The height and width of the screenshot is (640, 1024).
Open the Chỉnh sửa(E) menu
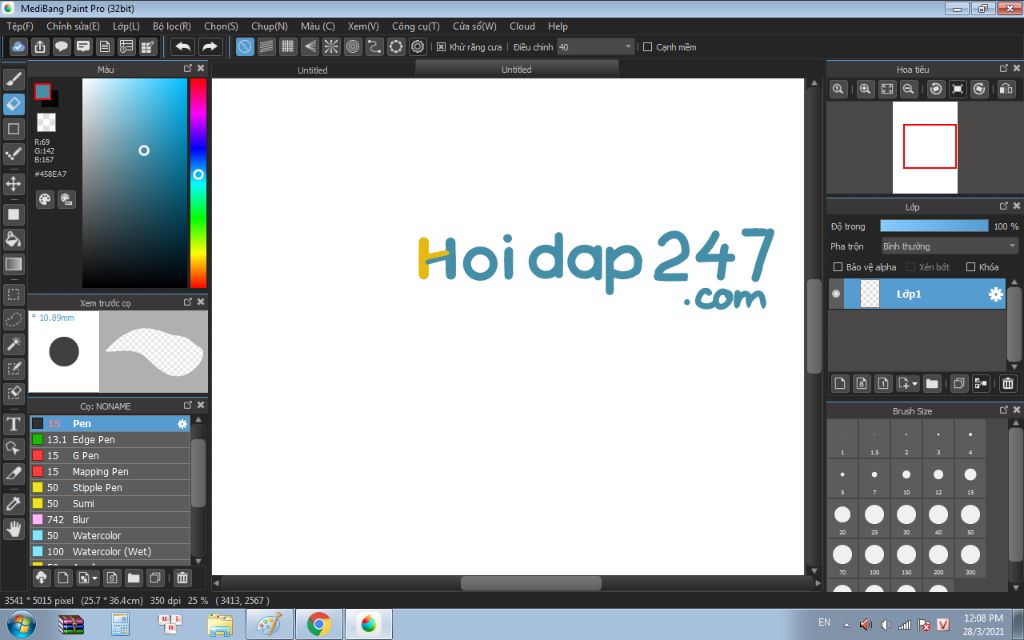(73, 26)
